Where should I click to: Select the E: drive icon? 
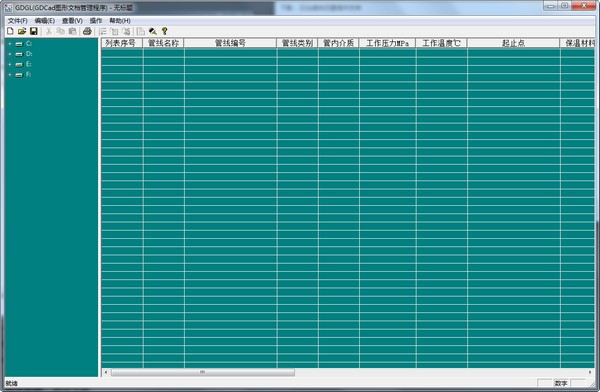[19, 65]
